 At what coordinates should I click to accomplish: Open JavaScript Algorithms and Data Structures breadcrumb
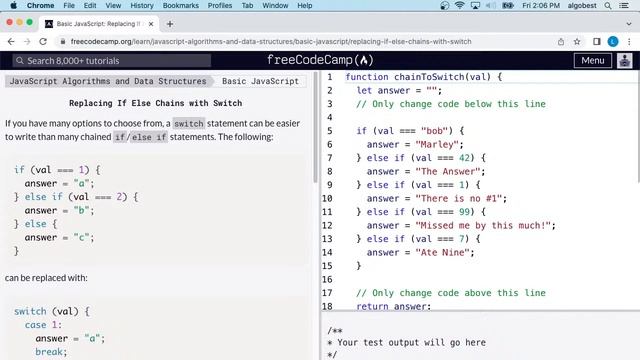pos(108,81)
